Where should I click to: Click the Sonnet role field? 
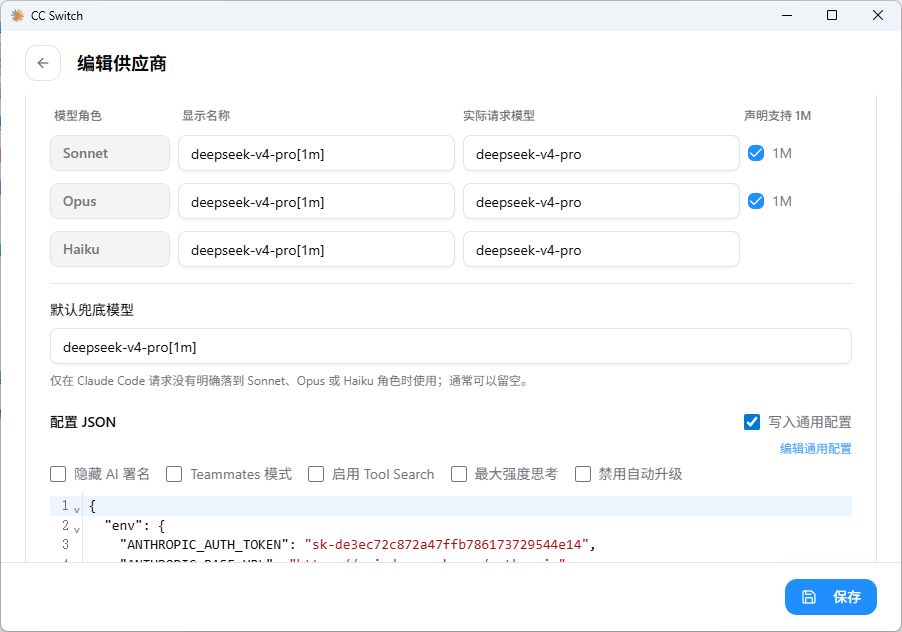click(x=110, y=153)
